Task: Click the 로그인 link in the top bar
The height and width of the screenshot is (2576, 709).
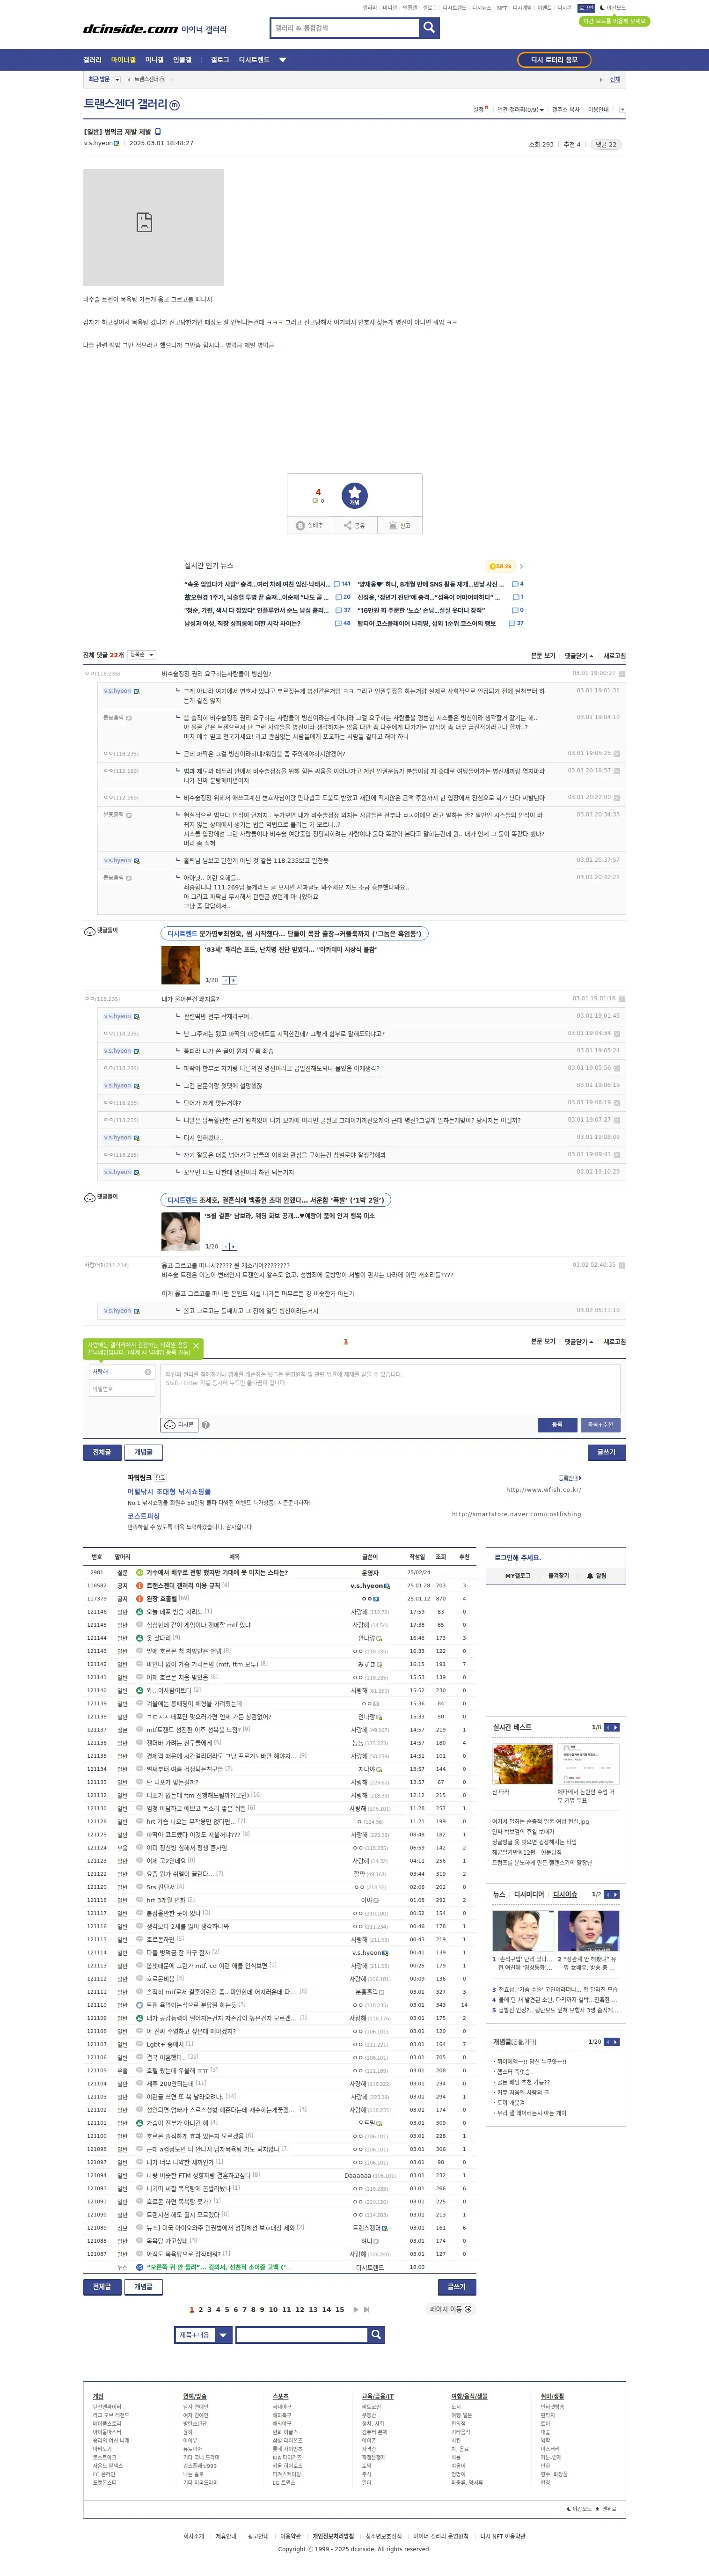Action: tap(586, 8)
